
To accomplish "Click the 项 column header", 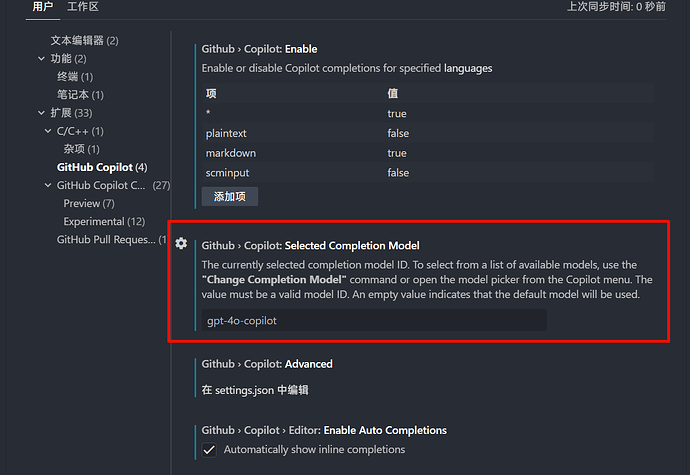I will click(x=211, y=93).
